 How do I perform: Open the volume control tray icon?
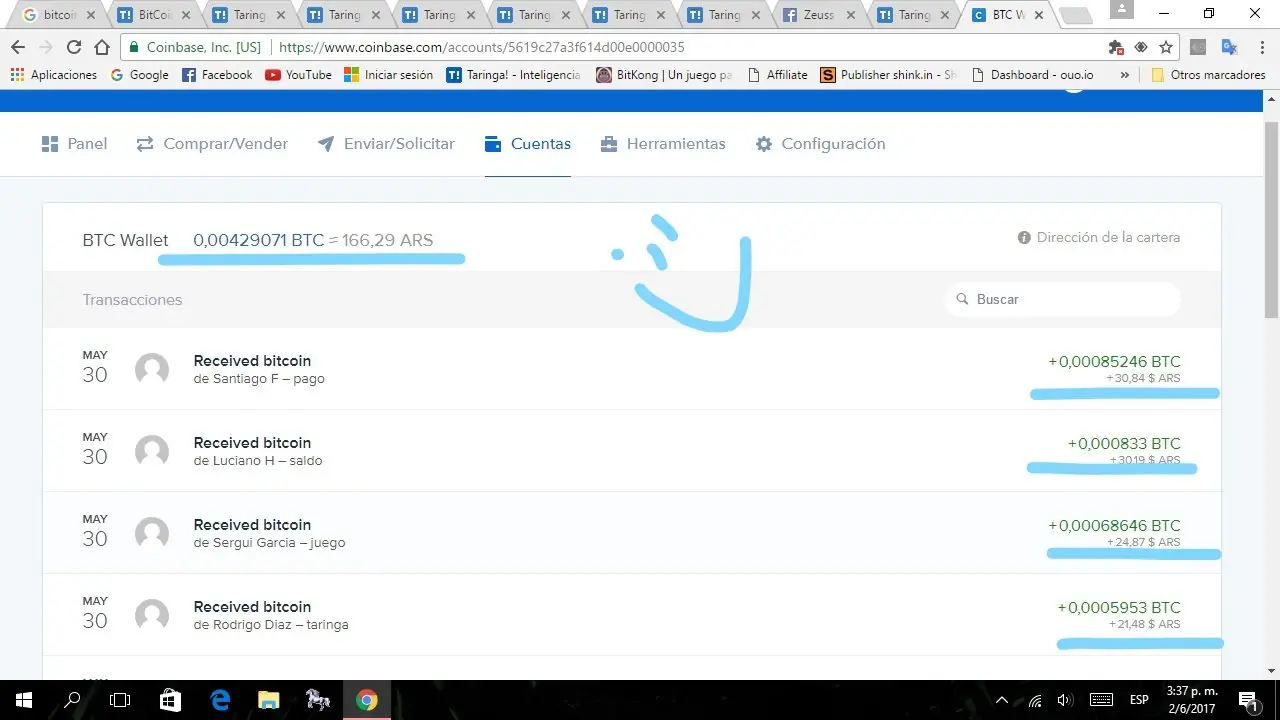(x=1065, y=700)
